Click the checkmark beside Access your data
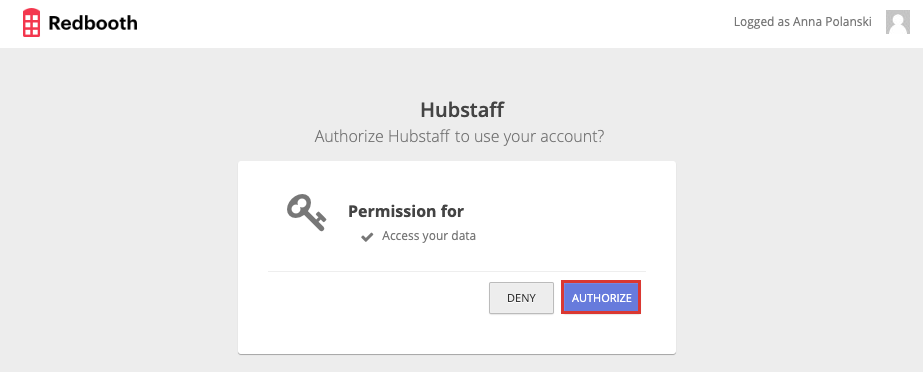The height and width of the screenshot is (372, 923). (367, 237)
